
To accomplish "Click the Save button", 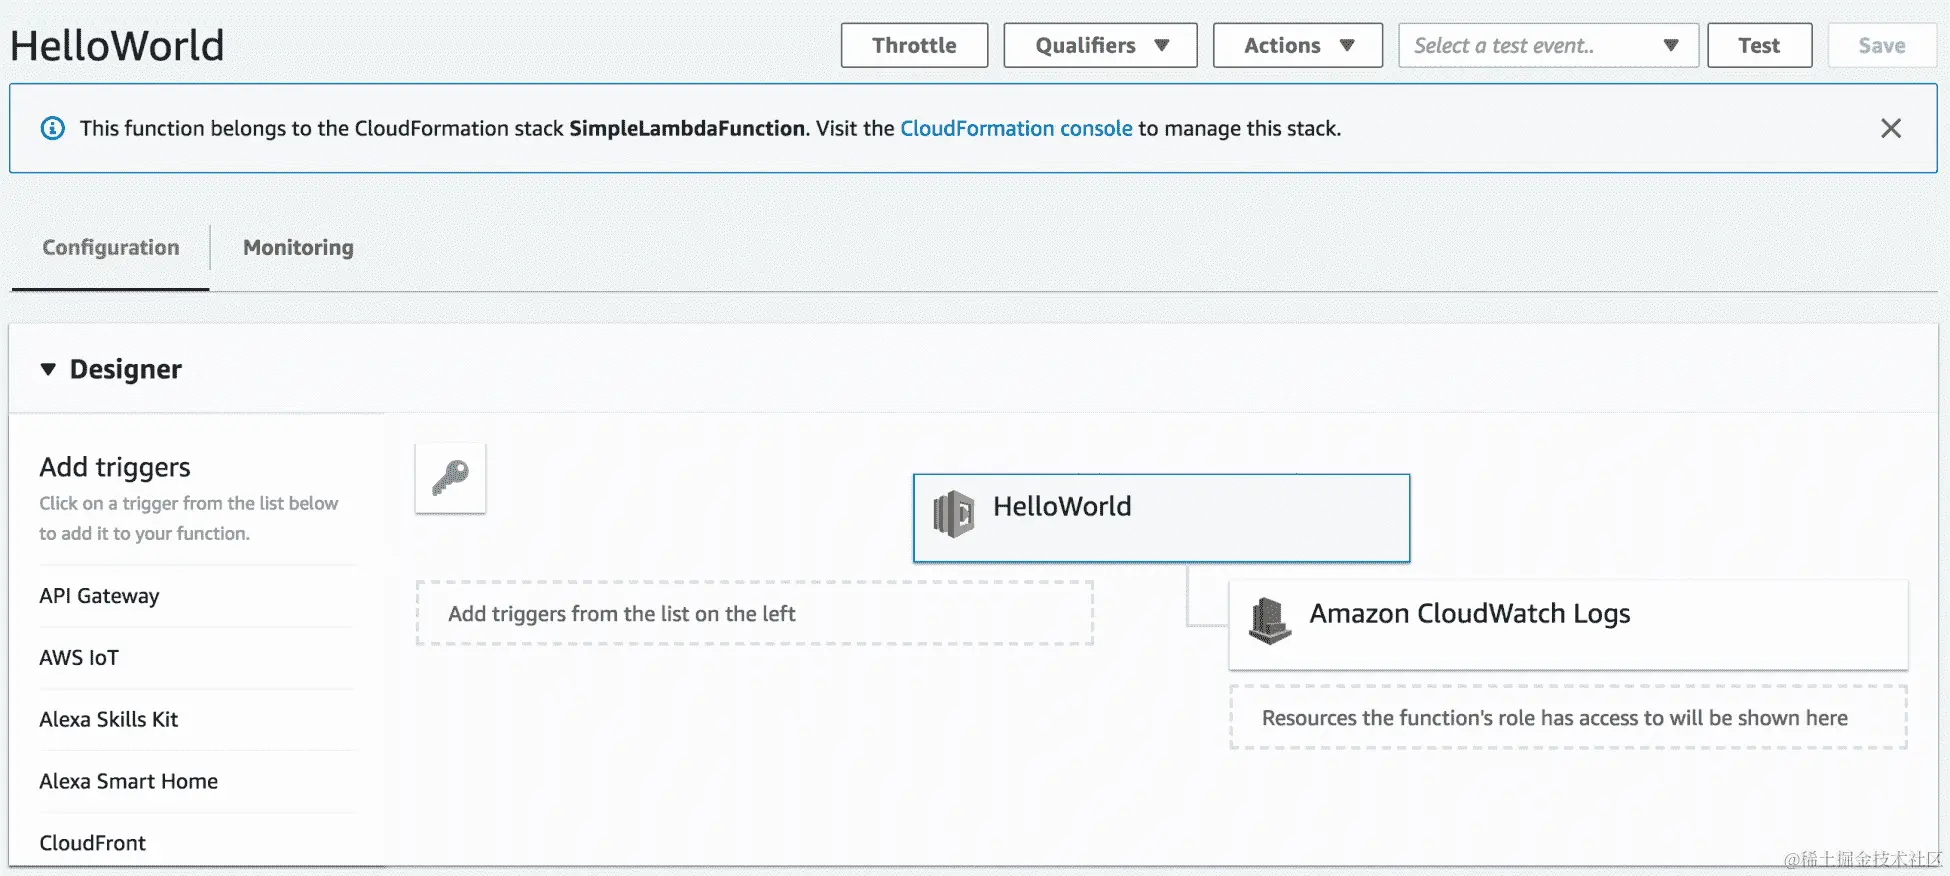I will [x=1881, y=45].
